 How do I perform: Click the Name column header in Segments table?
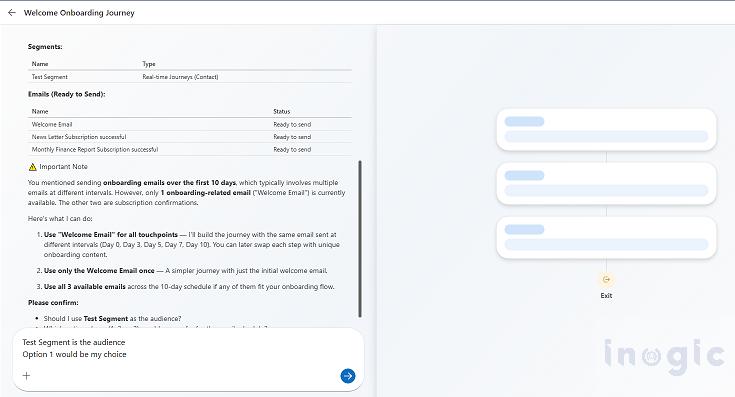[40, 64]
